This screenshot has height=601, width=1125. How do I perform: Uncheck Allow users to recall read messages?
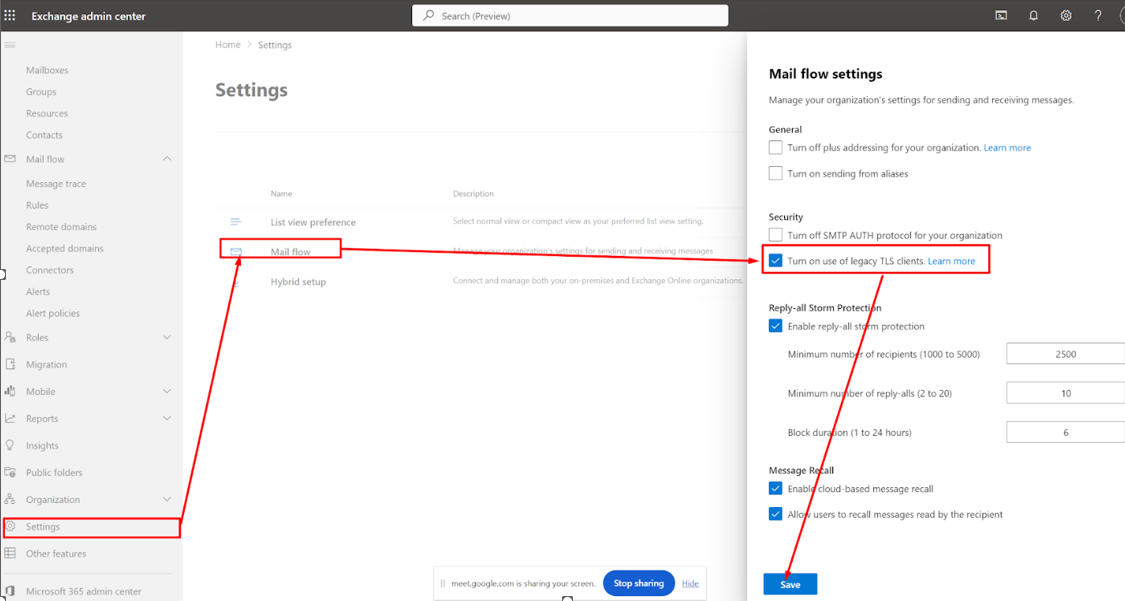click(776, 514)
